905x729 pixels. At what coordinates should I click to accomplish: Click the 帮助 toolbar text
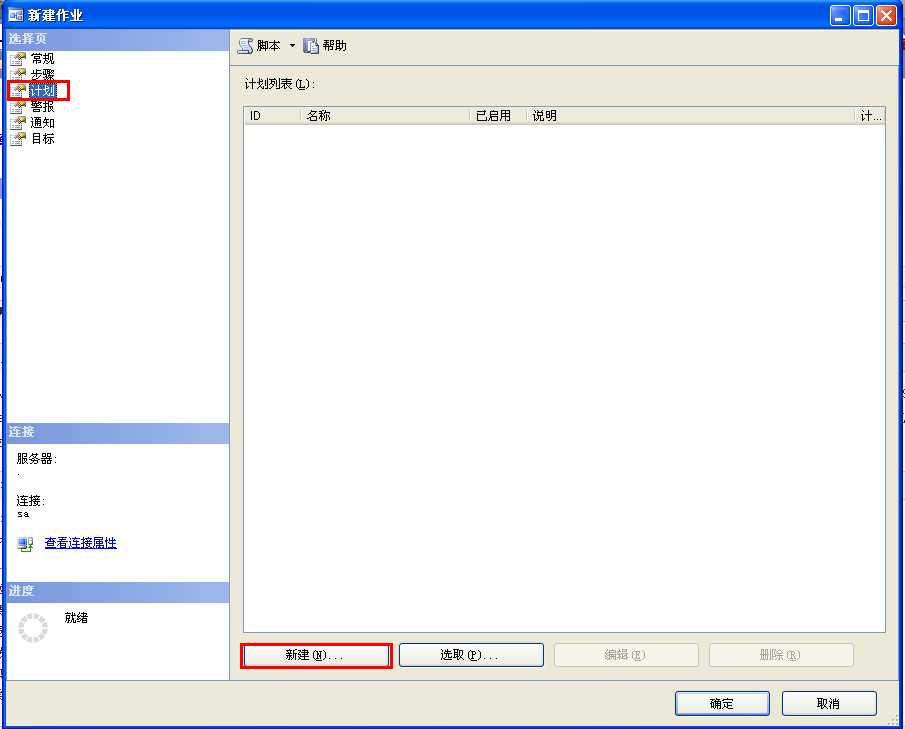(x=335, y=46)
